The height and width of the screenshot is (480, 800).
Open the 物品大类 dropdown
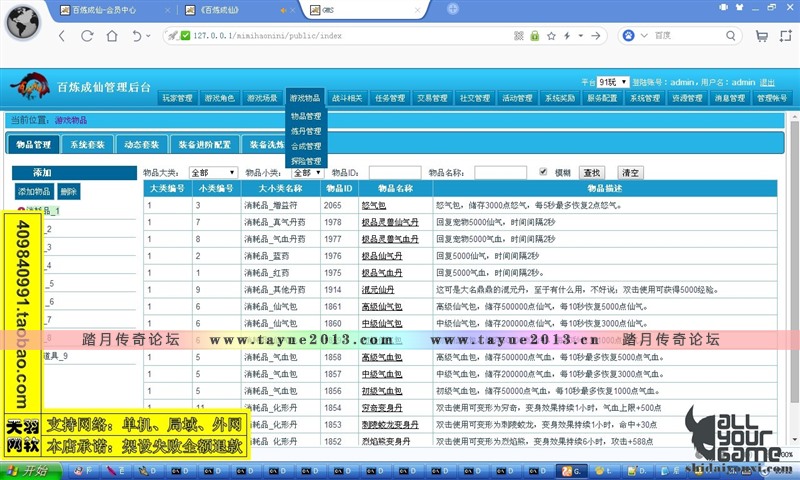tap(212, 173)
